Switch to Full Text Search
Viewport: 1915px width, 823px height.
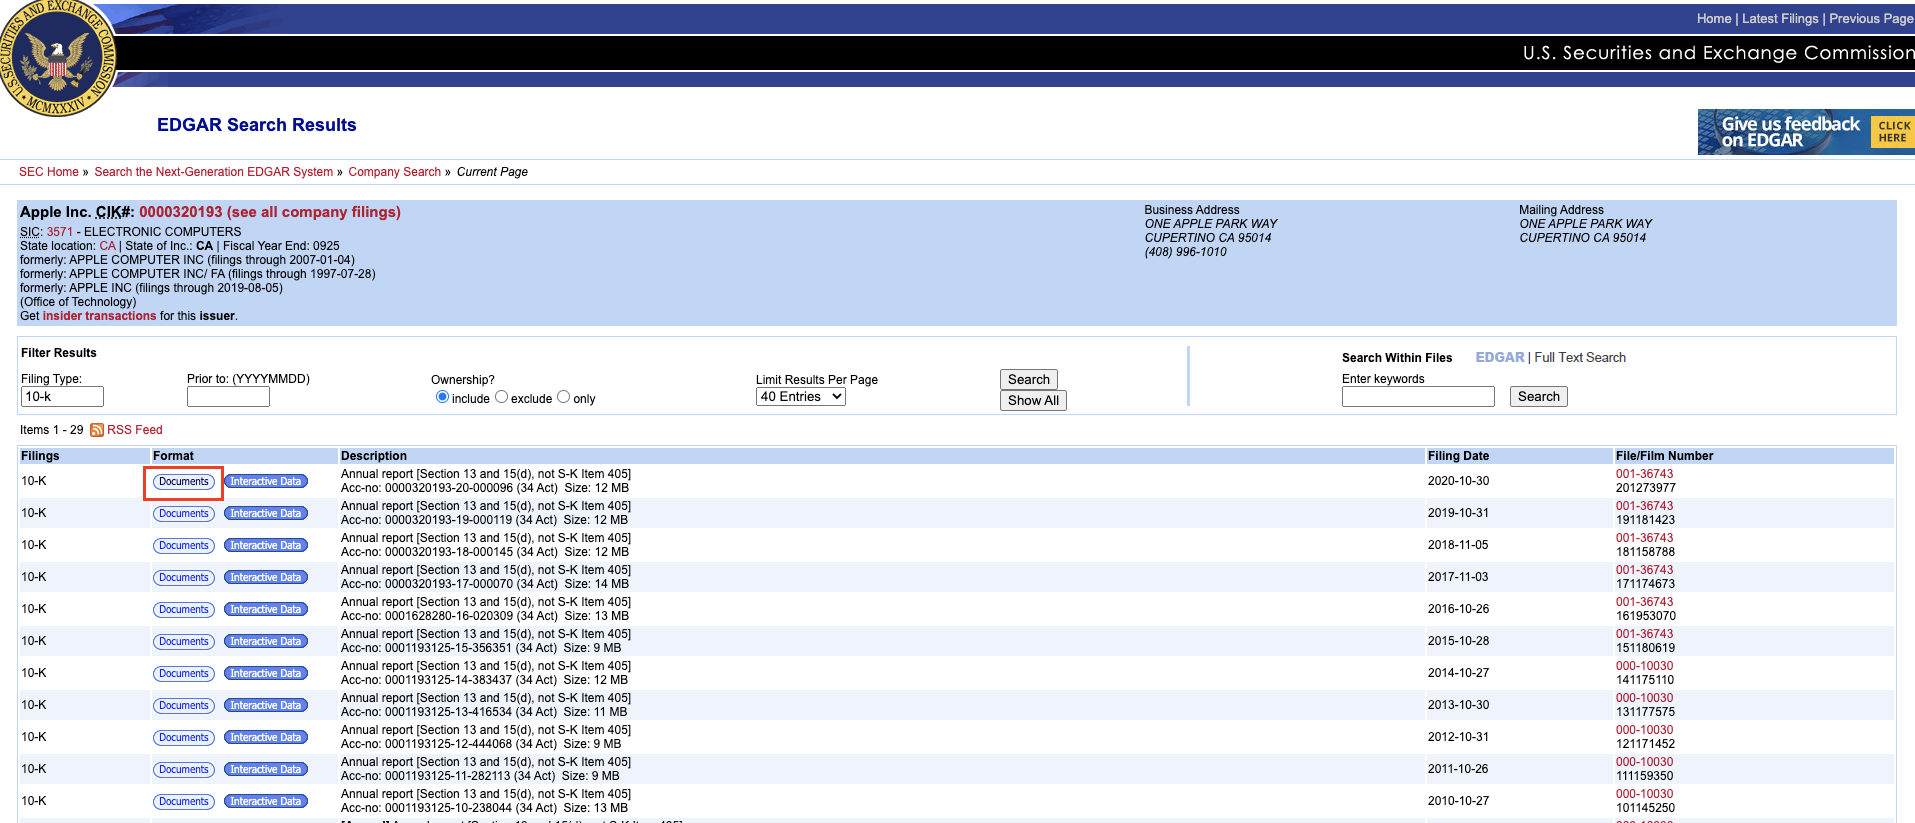pyautogui.click(x=1580, y=357)
